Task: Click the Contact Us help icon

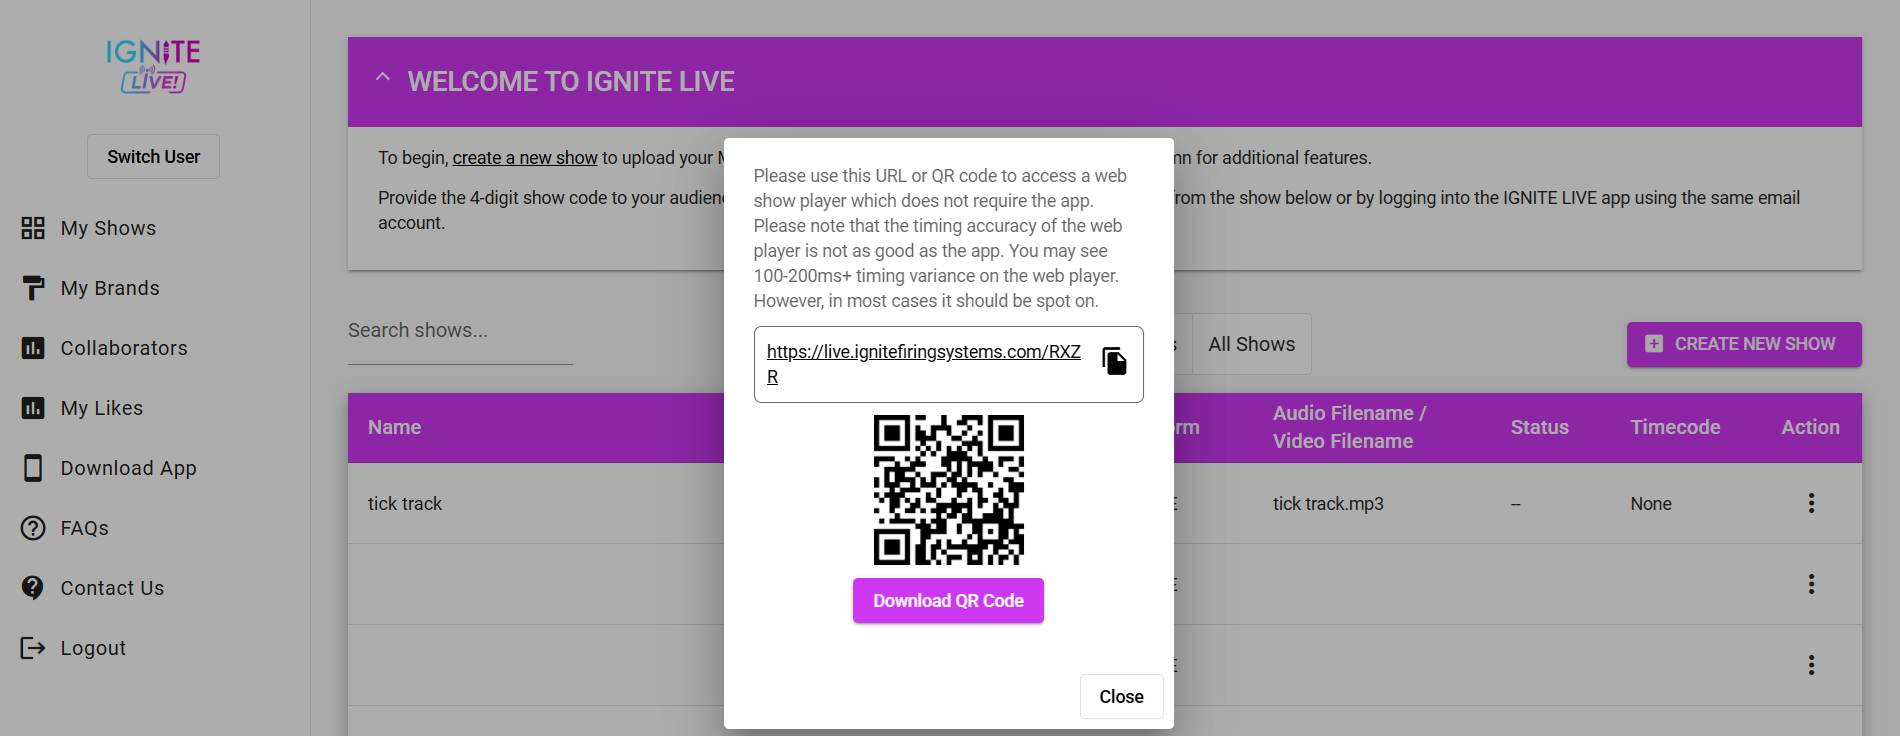Action: click(33, 588)
